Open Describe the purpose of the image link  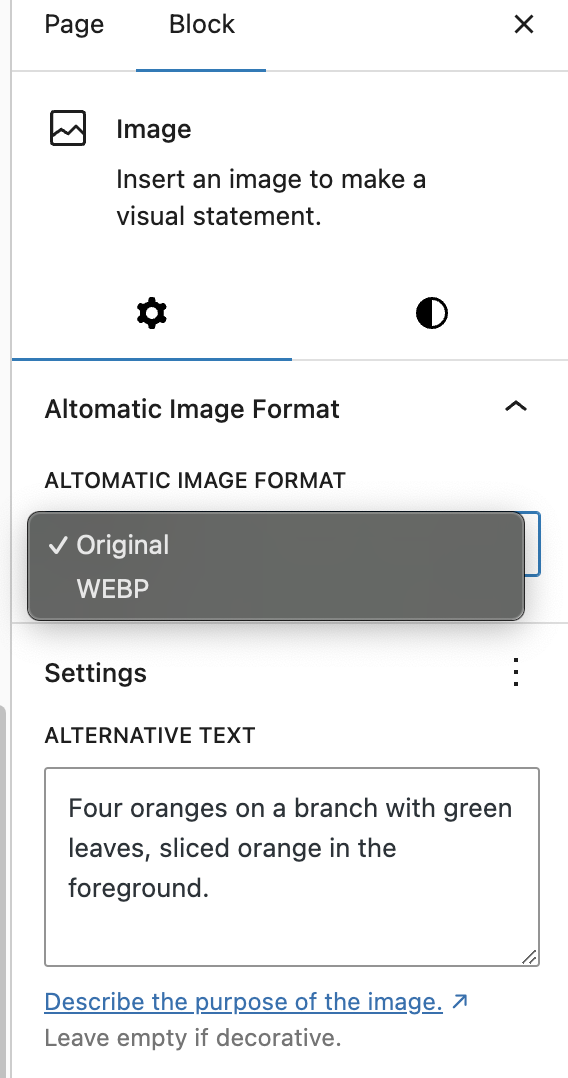point(243,1002)
